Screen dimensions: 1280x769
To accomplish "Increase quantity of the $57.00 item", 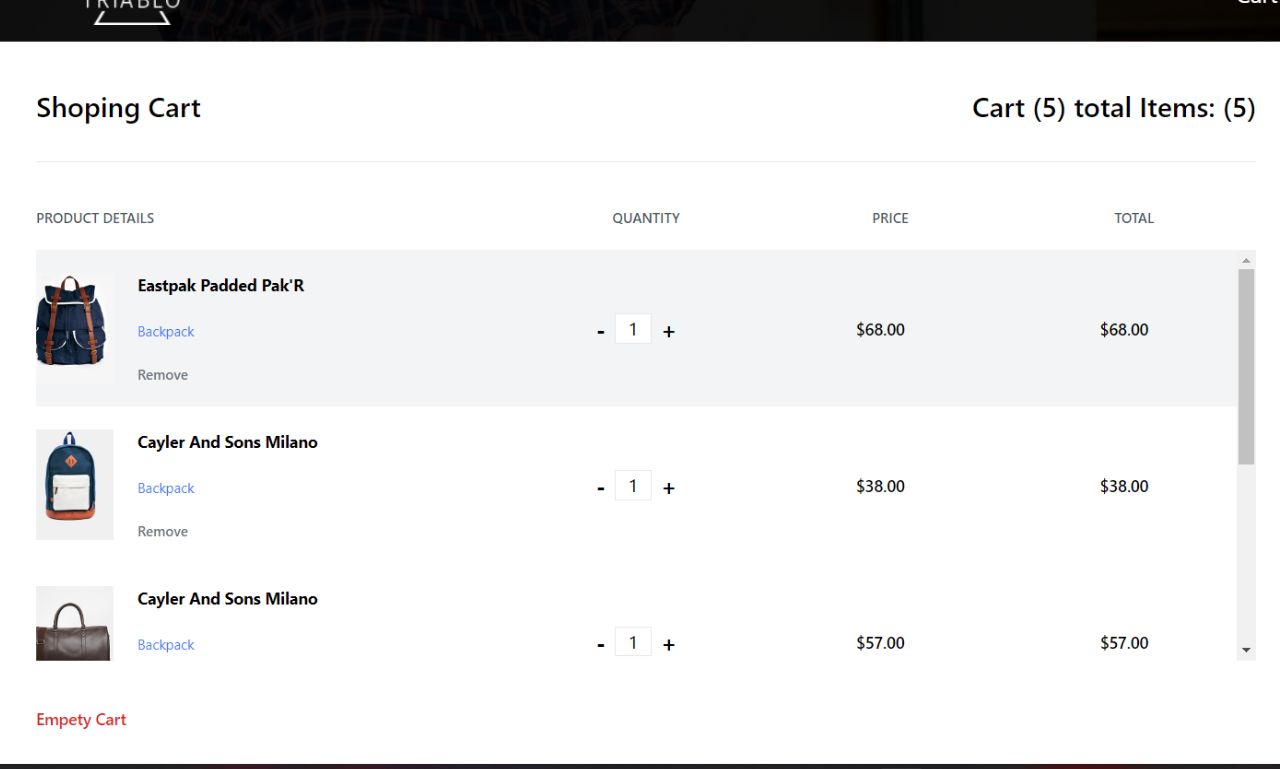I will click(669, 645).
